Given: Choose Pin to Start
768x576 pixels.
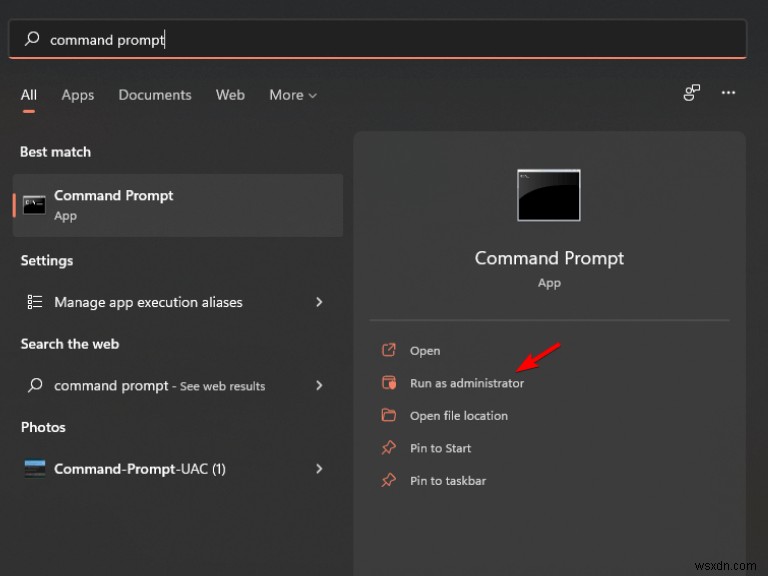Looking at the screenshot, I should click(x=440, y=448).
